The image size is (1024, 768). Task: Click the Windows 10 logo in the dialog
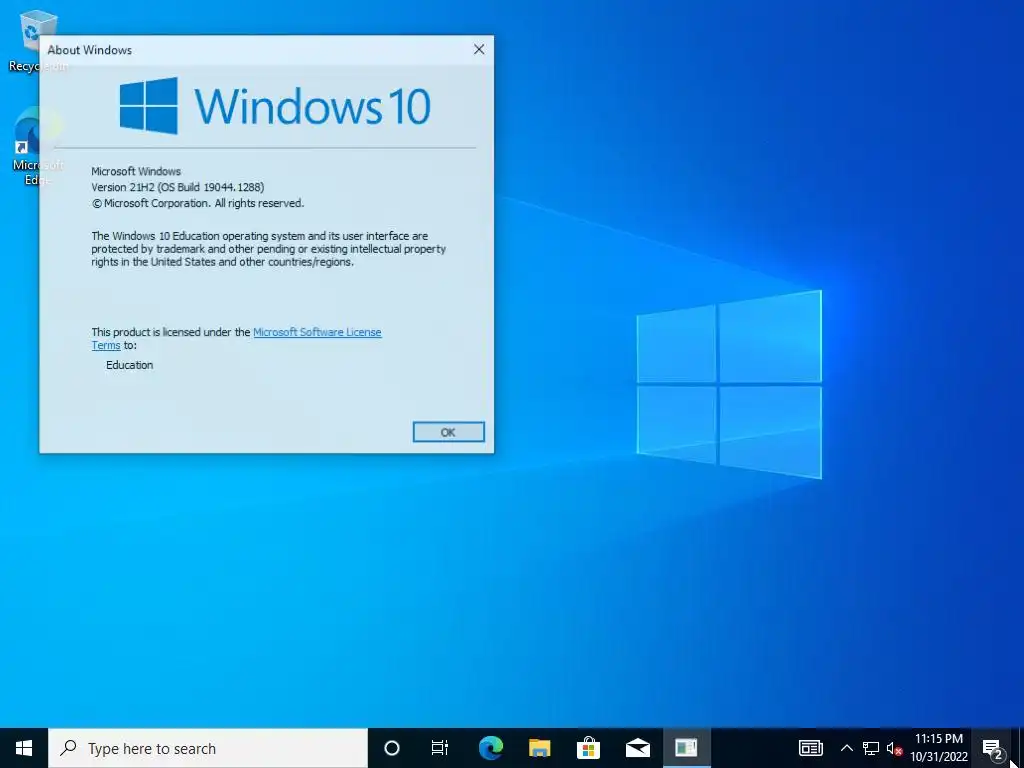coord(275,106)
